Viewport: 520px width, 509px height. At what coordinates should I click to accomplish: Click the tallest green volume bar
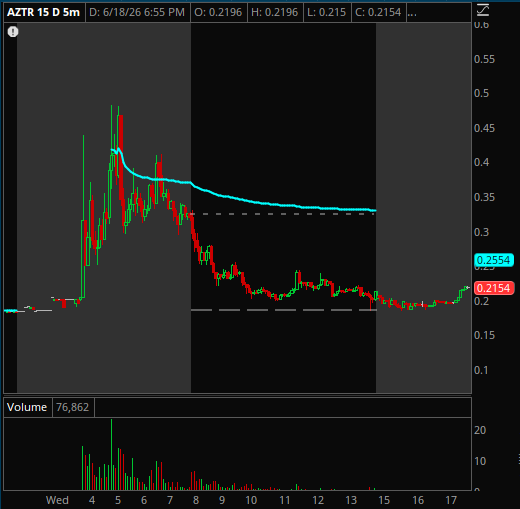[x=111, y=454]
